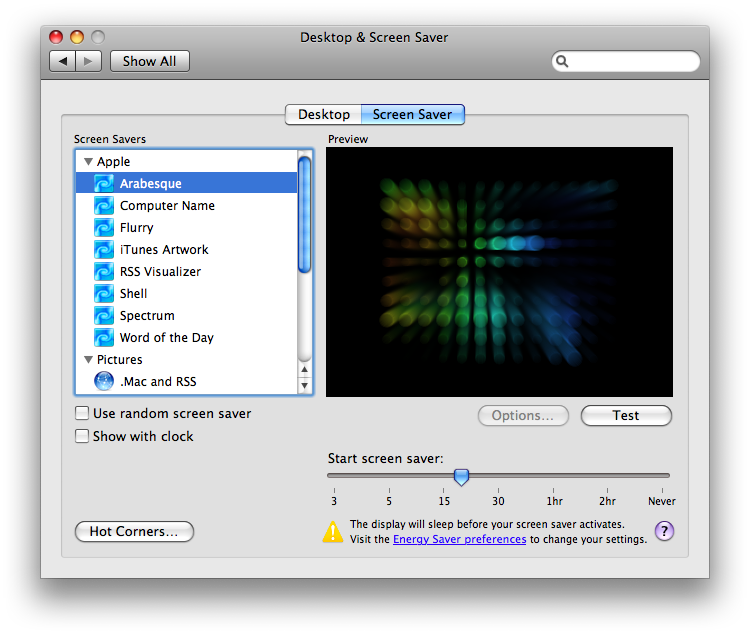Viewport: 750px width, 634px height.
Task: Click the yellow warning triangle icon
Action: 333,532
